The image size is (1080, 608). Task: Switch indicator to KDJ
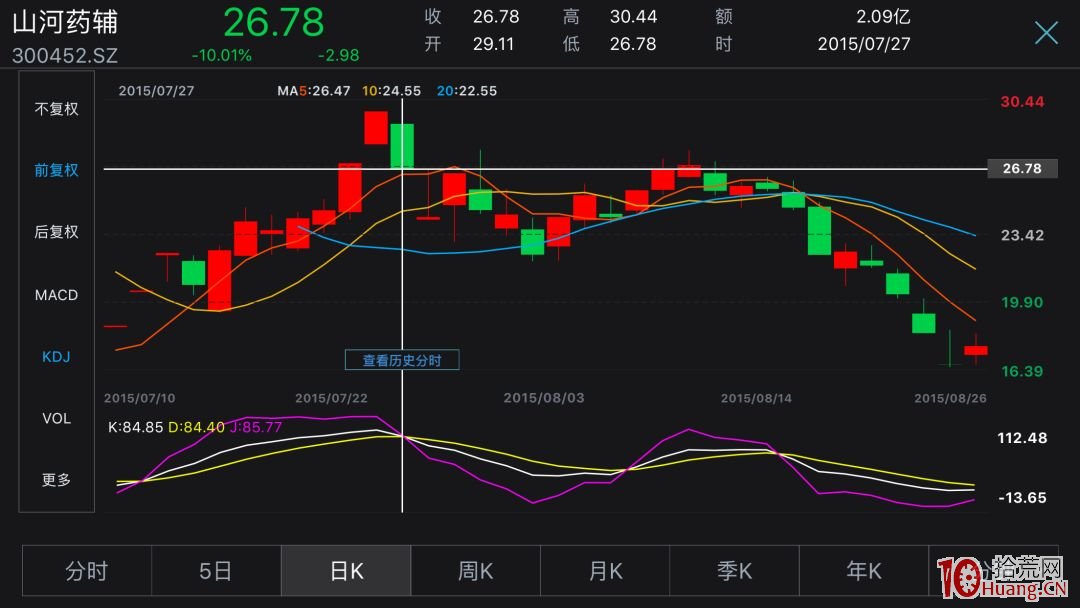(x=57, y=356)
